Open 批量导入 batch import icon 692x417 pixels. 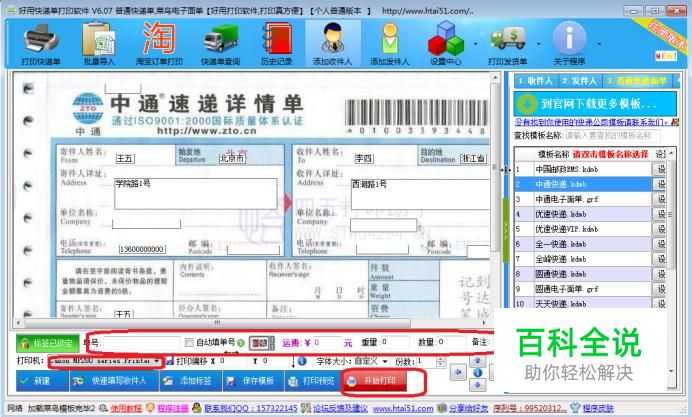pyautogui.click(x=99, y=44)
